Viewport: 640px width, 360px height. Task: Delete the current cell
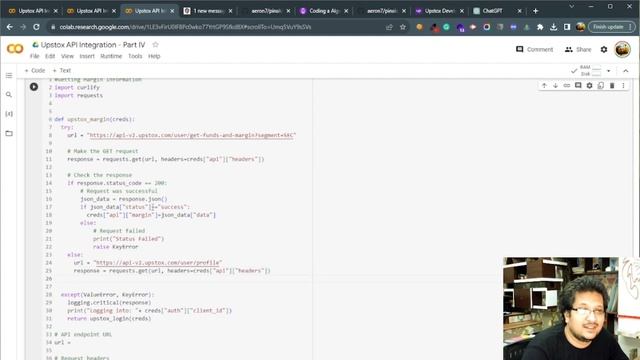pos(612,85)
